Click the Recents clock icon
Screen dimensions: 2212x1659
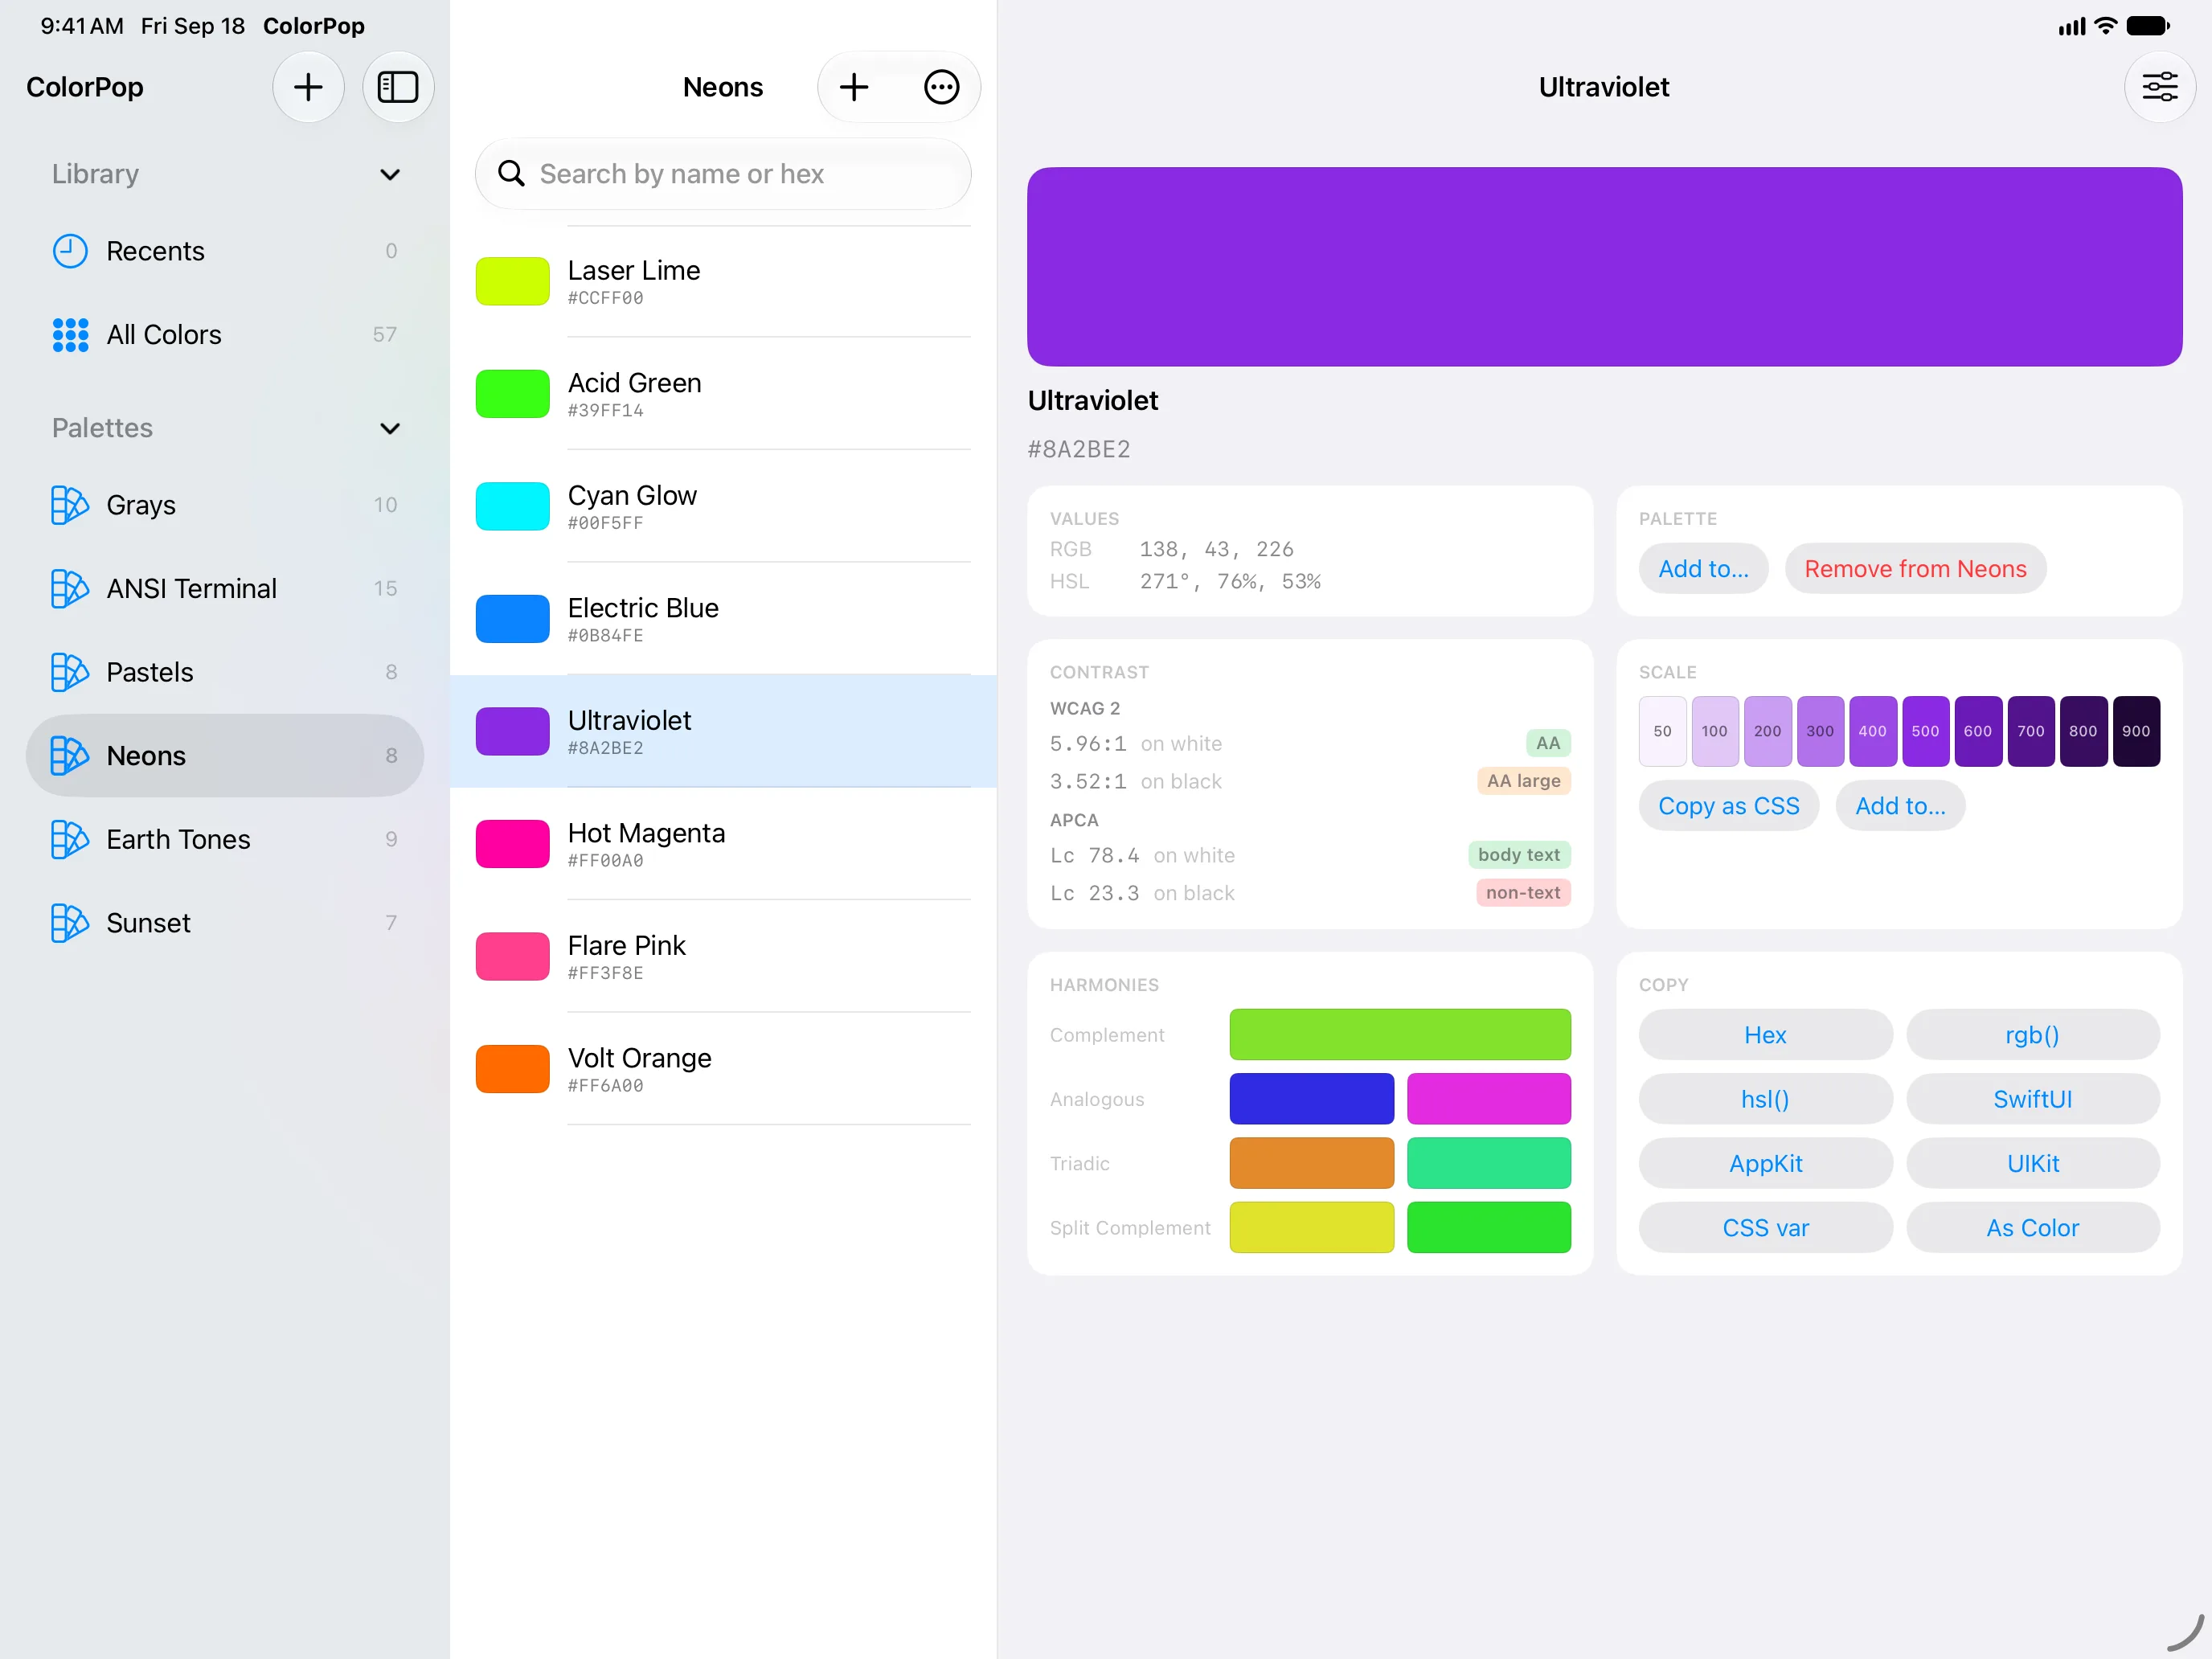(x=70, y=251)
